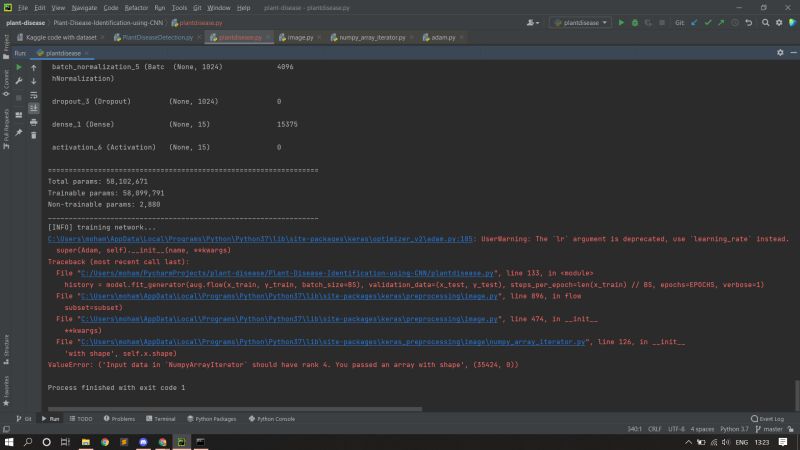Click the Up stack trace arrow
The width and height of the screenshot is (800, 450).
click(34, 67)
